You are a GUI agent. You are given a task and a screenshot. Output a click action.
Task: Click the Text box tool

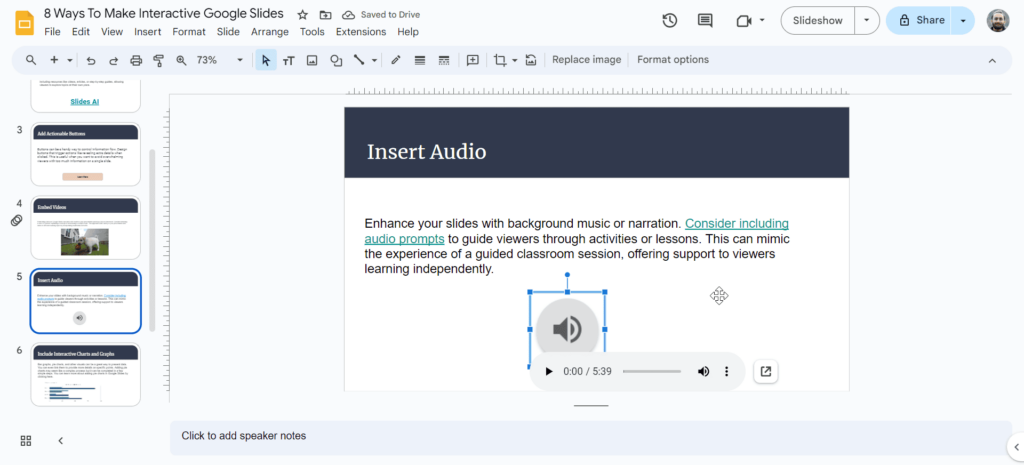(x=289, y=60)
